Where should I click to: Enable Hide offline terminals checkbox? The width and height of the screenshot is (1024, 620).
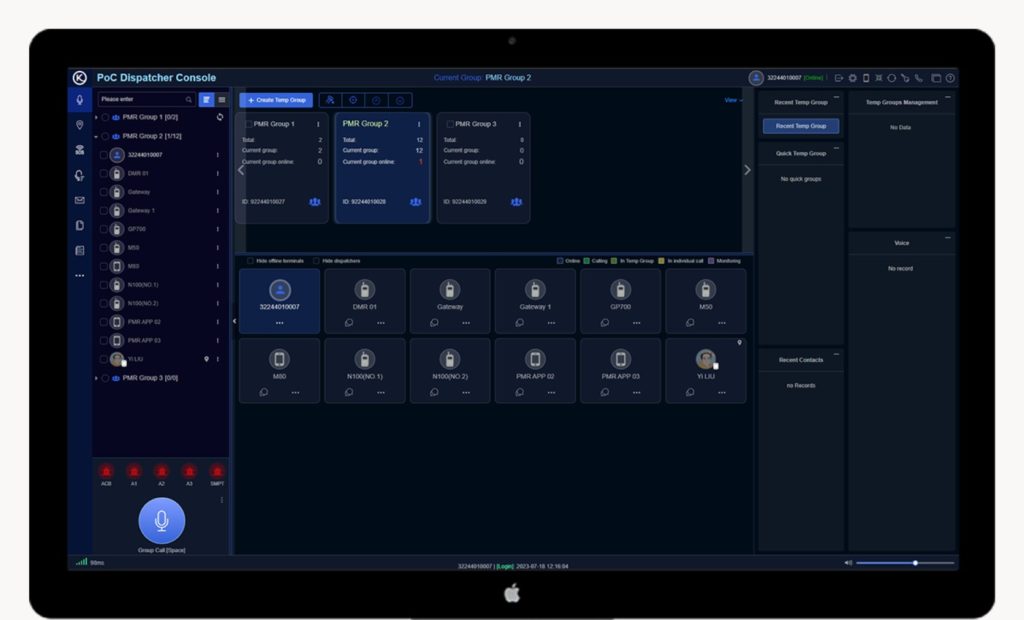click(x=250, y=261)
